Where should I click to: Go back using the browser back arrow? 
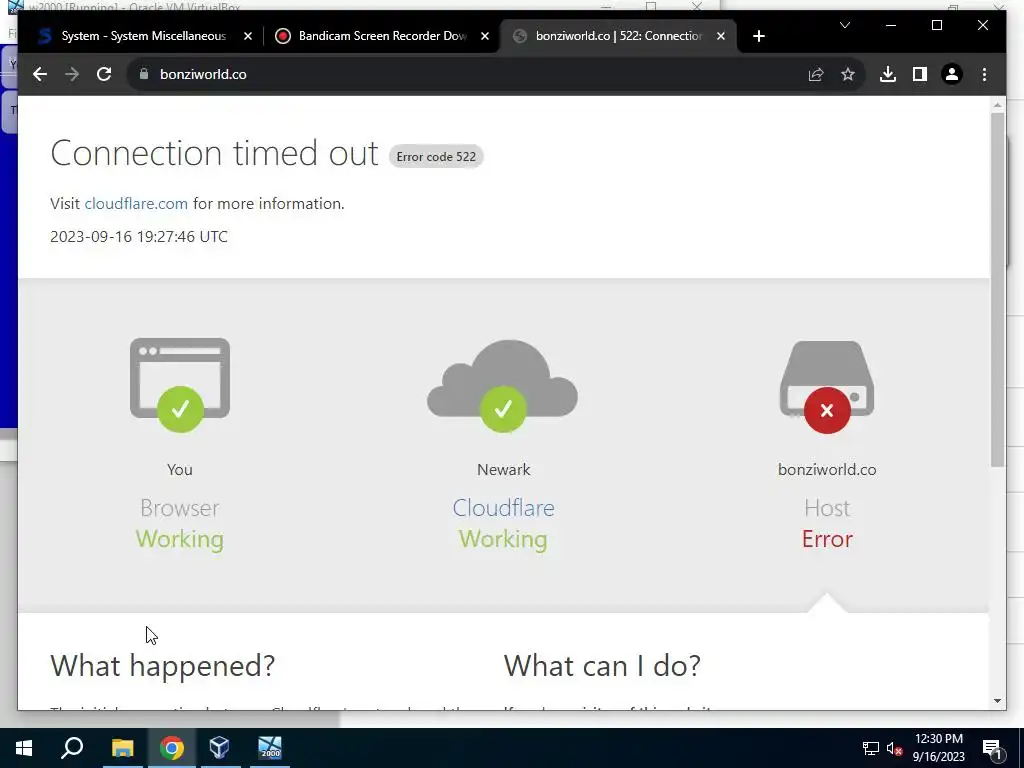tap(40, 74)
